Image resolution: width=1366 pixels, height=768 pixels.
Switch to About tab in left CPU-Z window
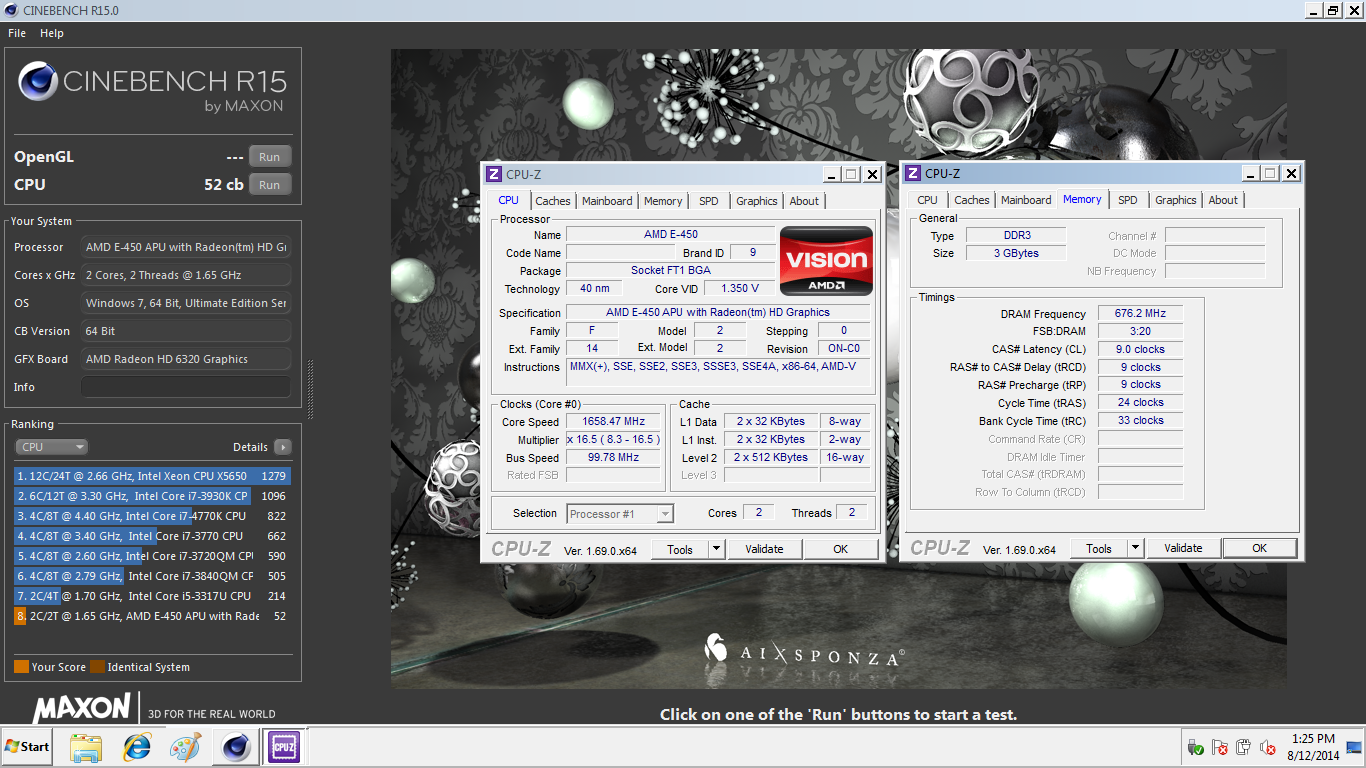click(804, 201)
